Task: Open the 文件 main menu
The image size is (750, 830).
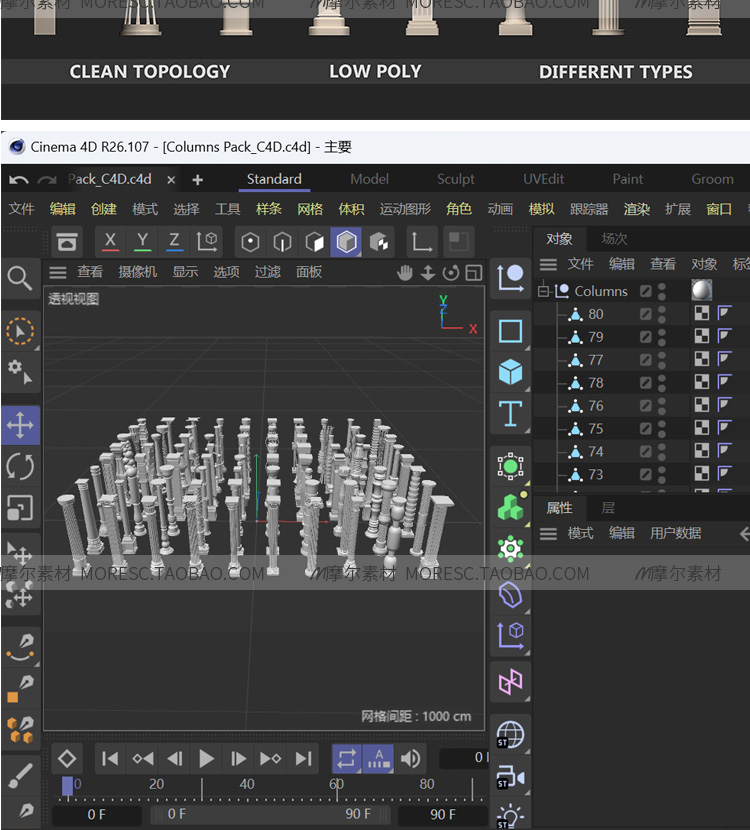Action: pyautogui.click(x=22, y=209)
